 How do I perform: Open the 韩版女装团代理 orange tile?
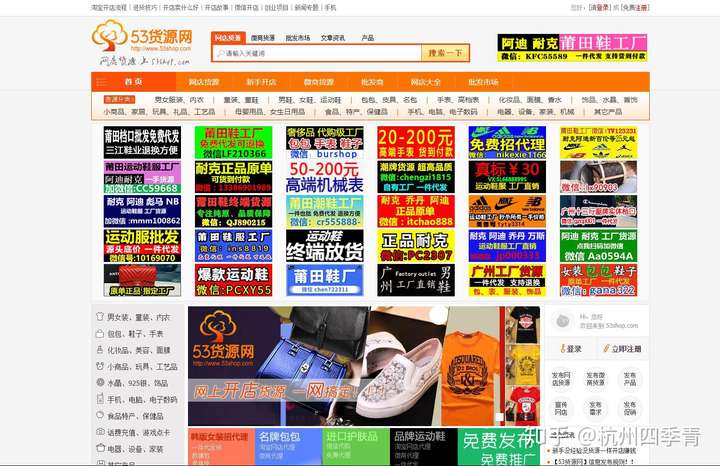[x=221, y=447]
